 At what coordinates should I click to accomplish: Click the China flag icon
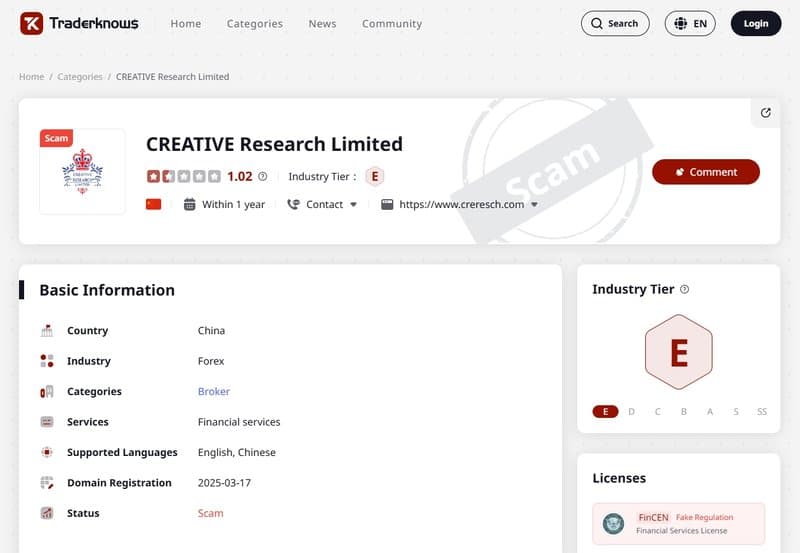tap(154, 205)
